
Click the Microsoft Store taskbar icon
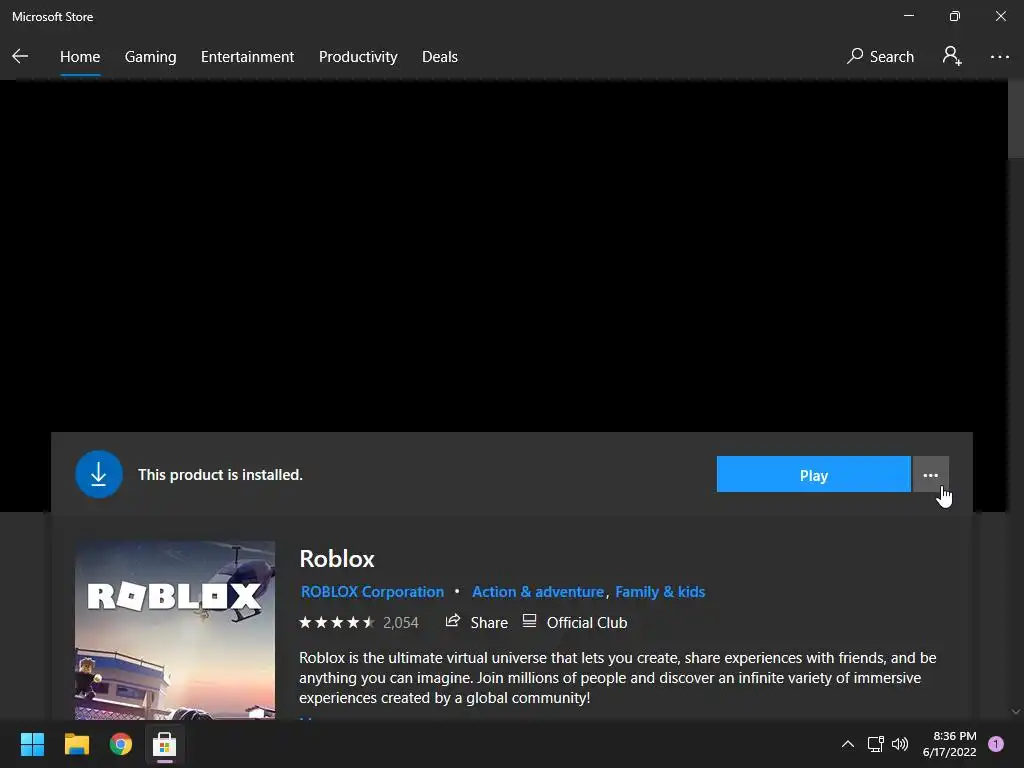tap(165, 744)
